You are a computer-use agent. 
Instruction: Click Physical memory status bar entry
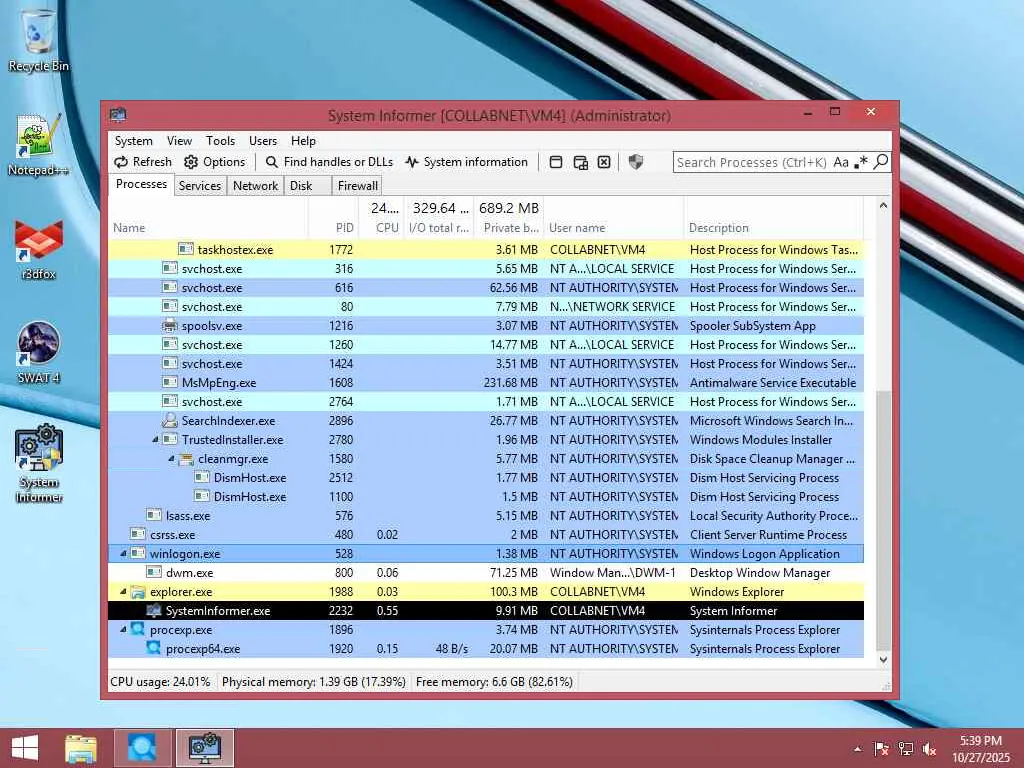[313, 682]
